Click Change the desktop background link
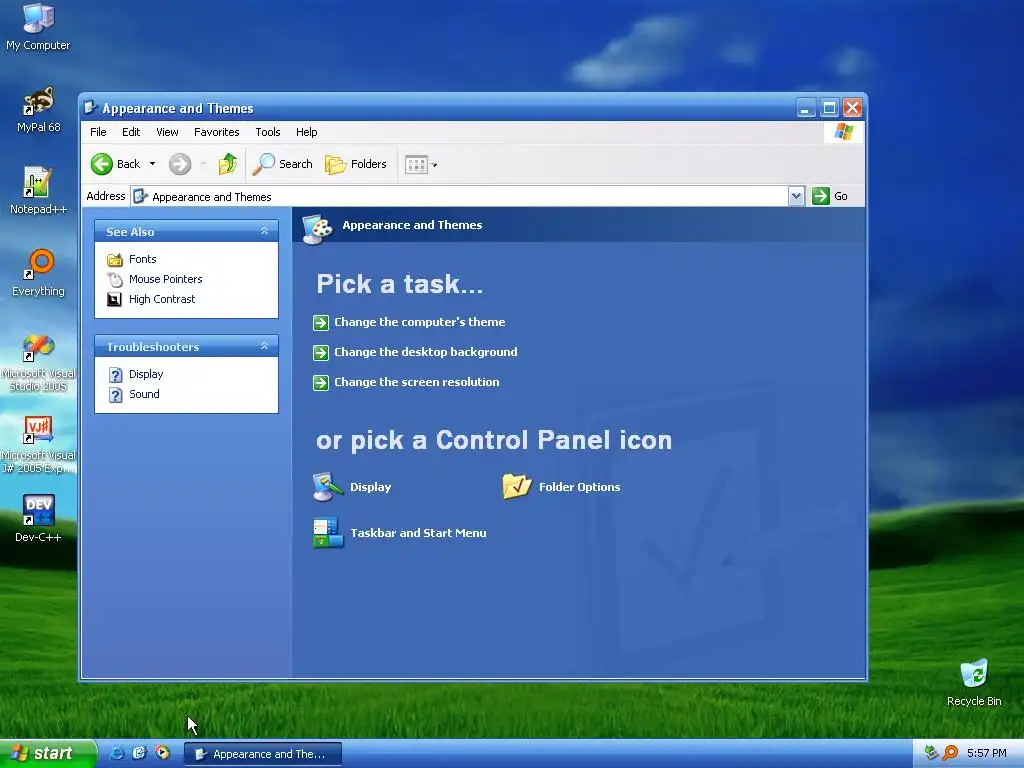 tap(426, 352)
